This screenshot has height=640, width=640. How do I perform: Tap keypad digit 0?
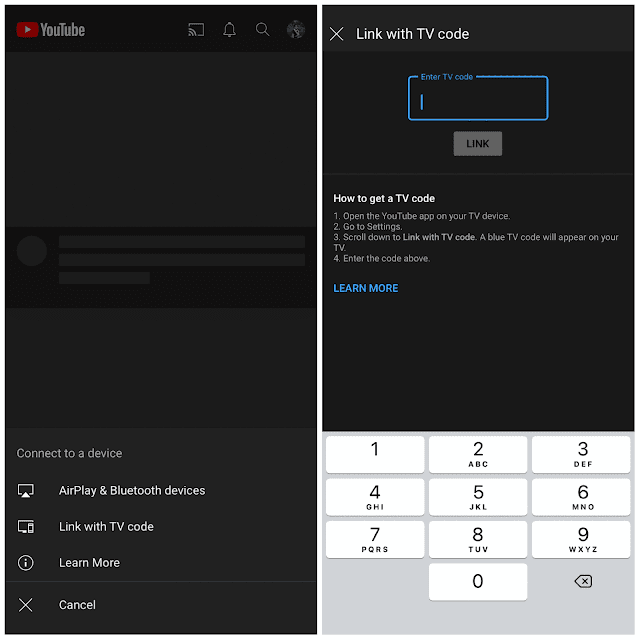click(478, 582)
